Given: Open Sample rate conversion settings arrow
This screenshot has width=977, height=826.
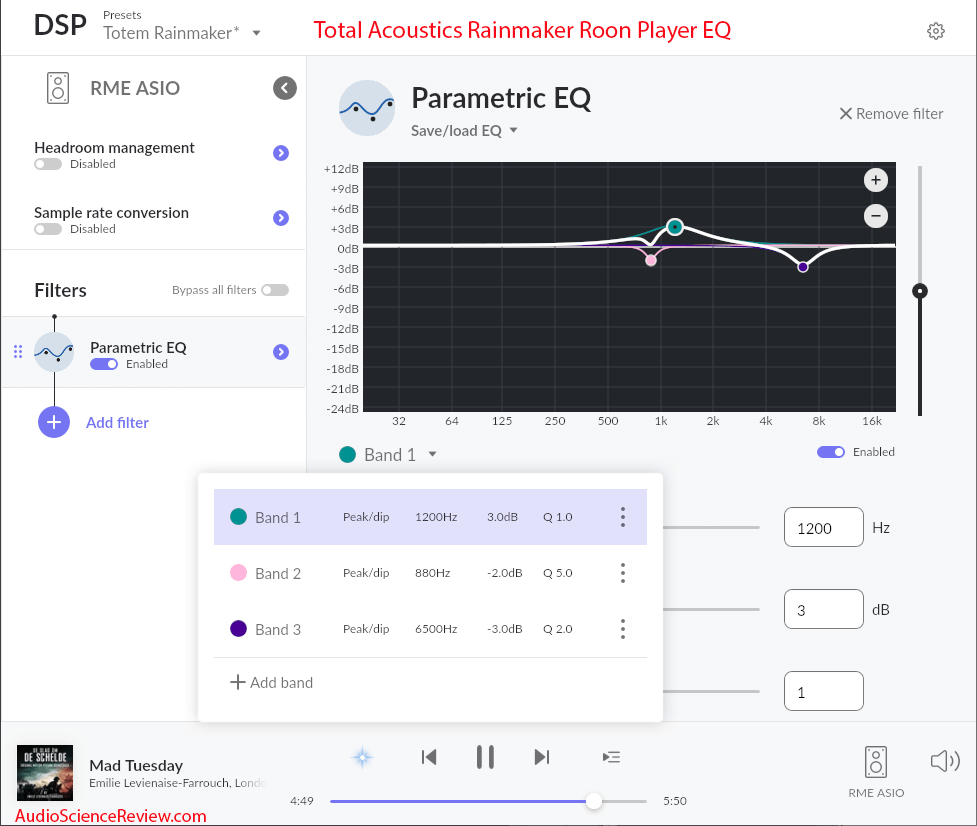Looking at the screenshot, I should [281, 217].
